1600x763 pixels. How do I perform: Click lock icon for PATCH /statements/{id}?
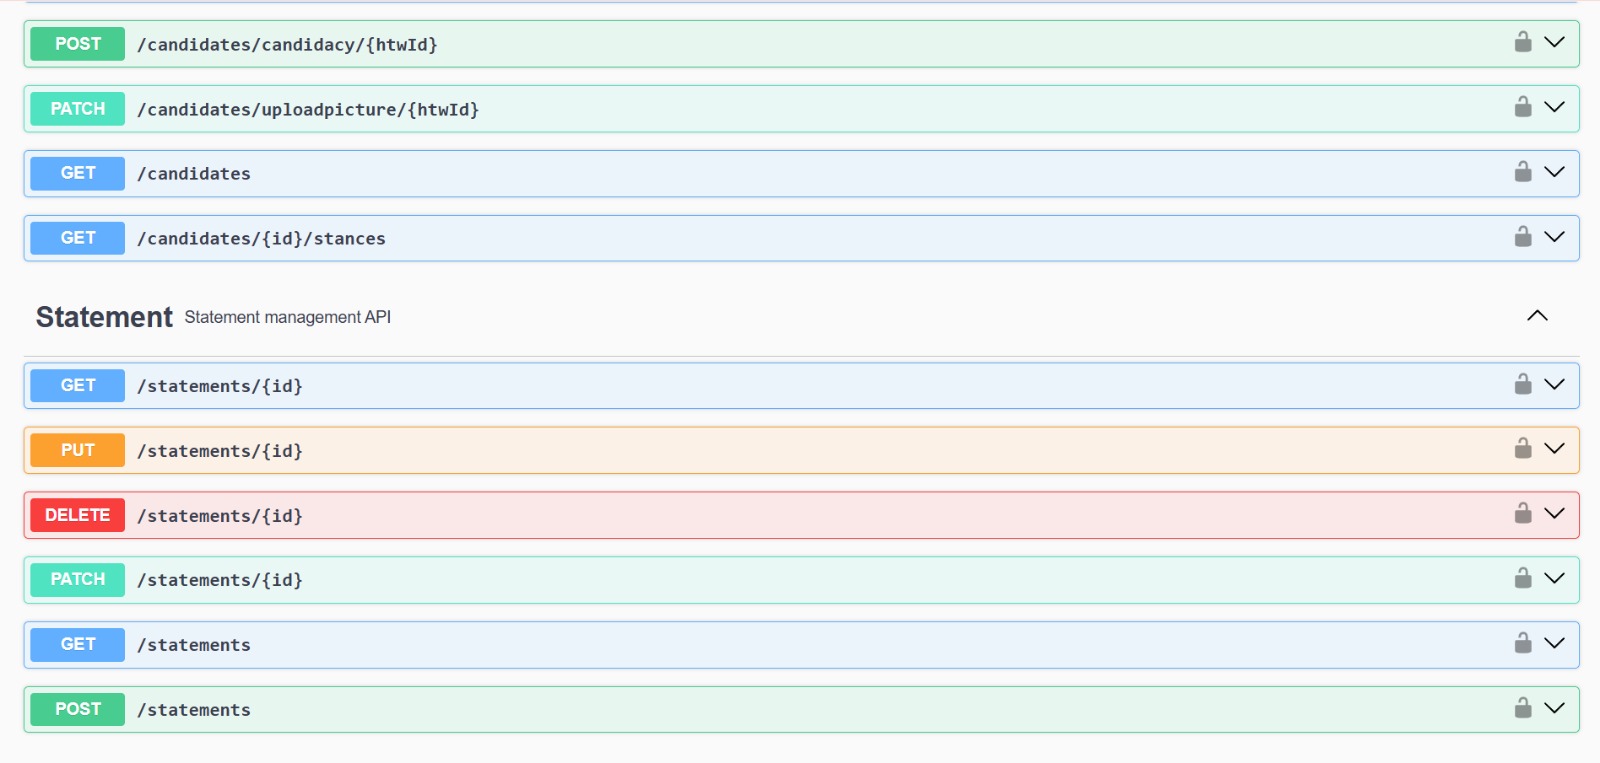[1523, 579]
